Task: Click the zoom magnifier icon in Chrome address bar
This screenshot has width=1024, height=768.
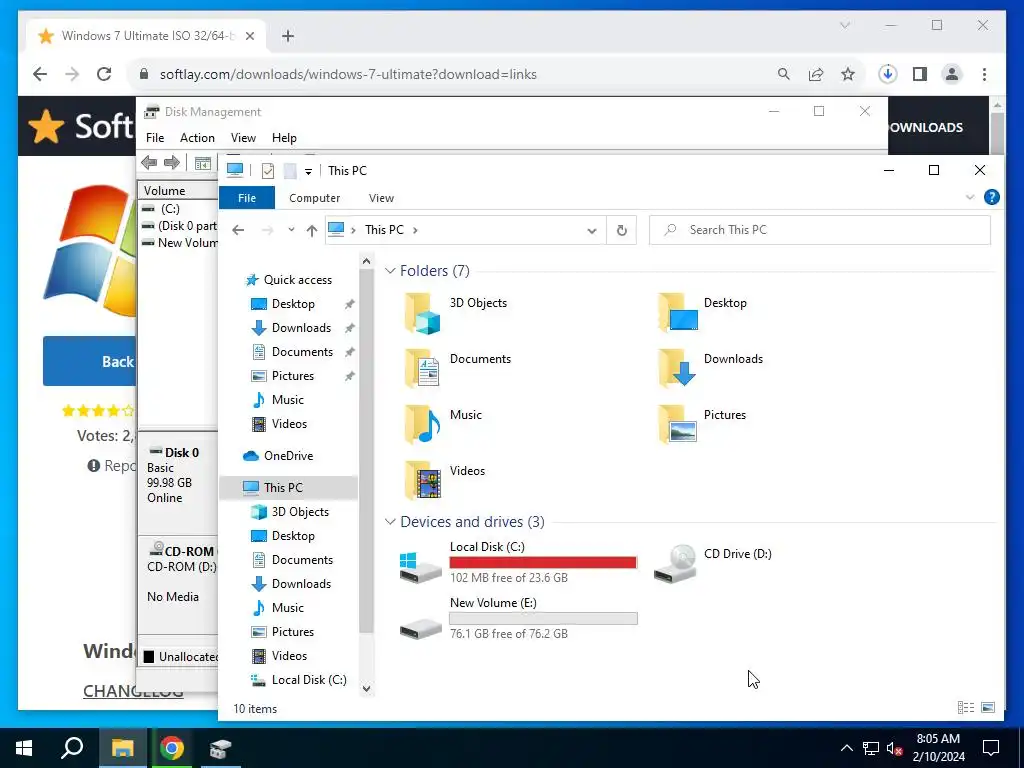Action: pos(784,74)
